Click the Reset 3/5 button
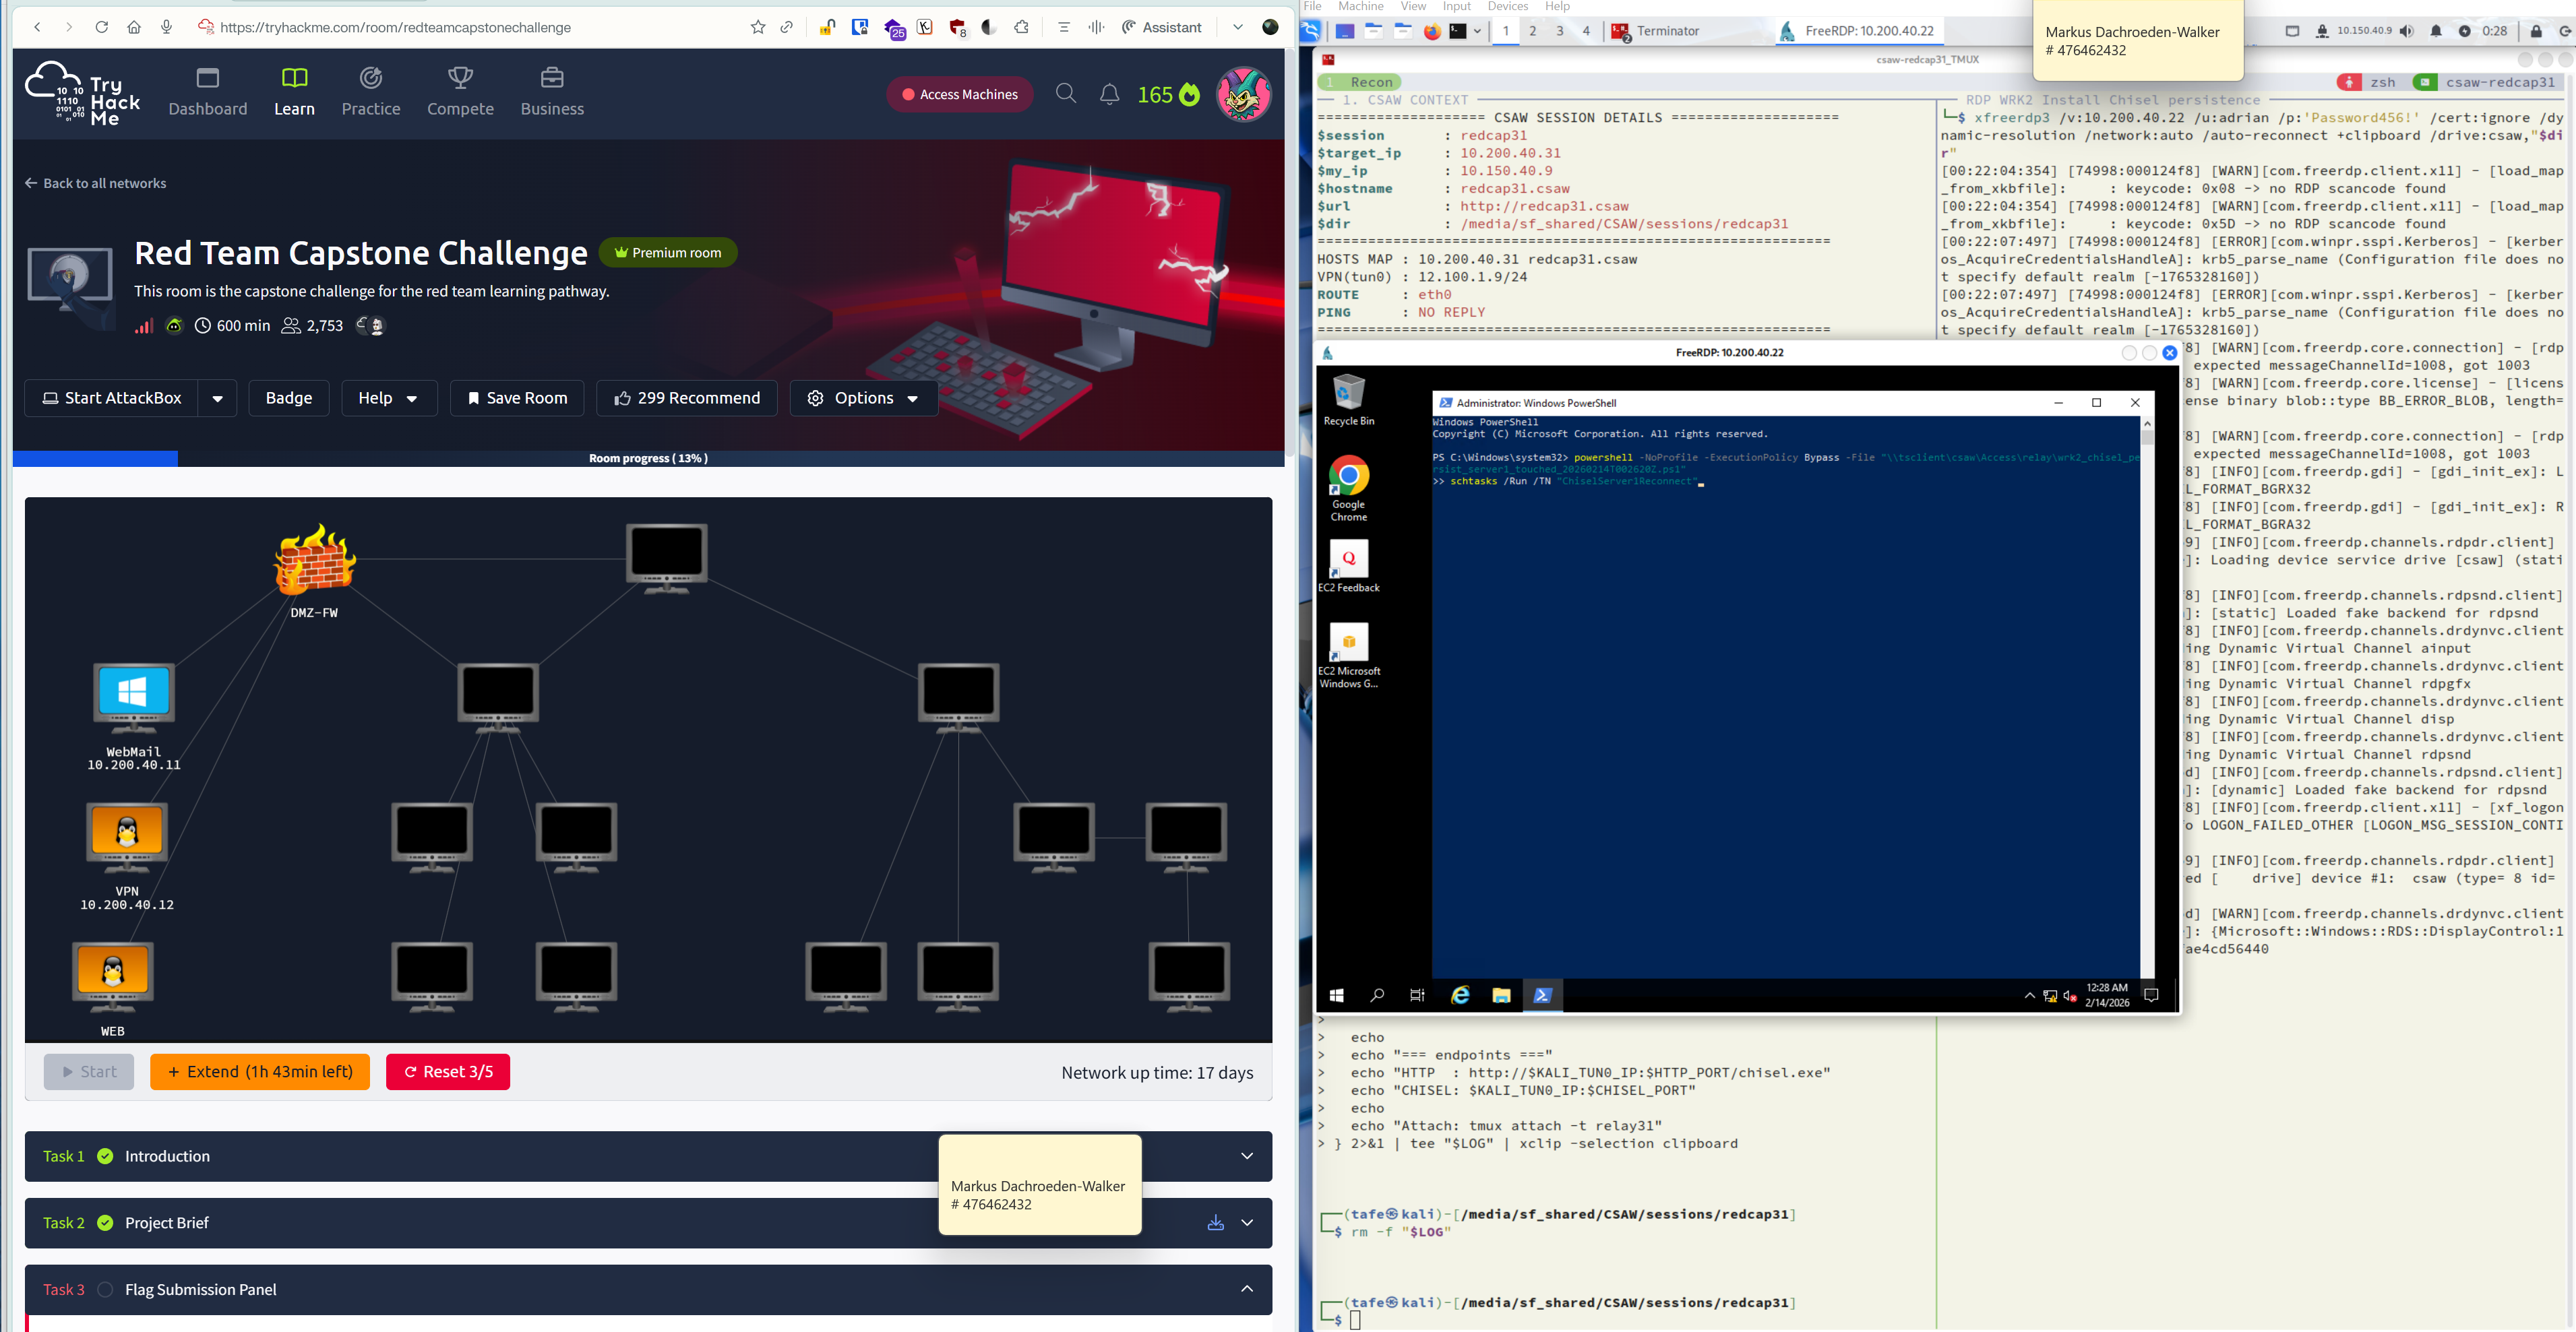 click(x=447, y=1071)
